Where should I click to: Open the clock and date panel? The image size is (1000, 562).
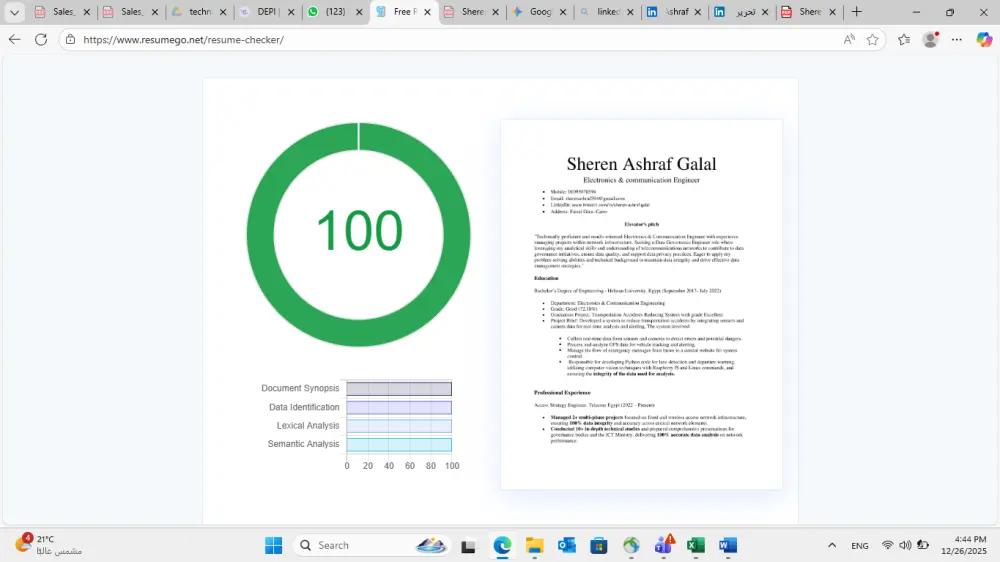pyautogui.click(x=964, y=545)
